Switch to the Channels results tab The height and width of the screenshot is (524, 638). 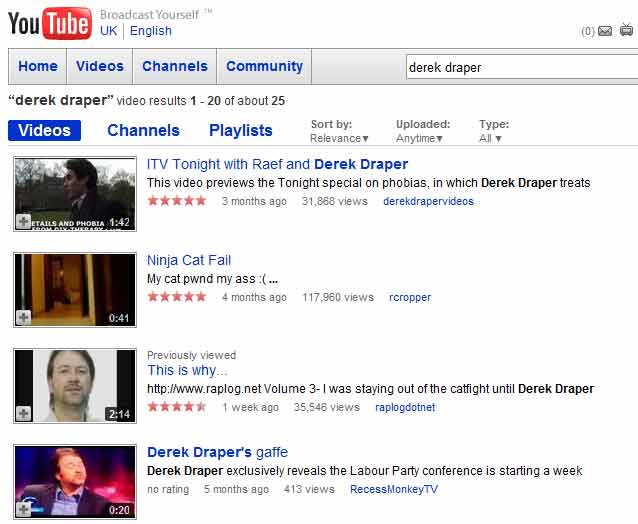click(x=143, y=130)
